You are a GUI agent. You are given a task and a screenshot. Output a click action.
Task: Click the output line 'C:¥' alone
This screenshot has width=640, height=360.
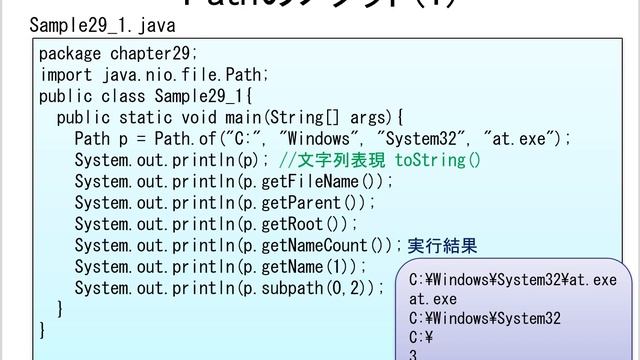pyautogui.click(x=421, y=338)
